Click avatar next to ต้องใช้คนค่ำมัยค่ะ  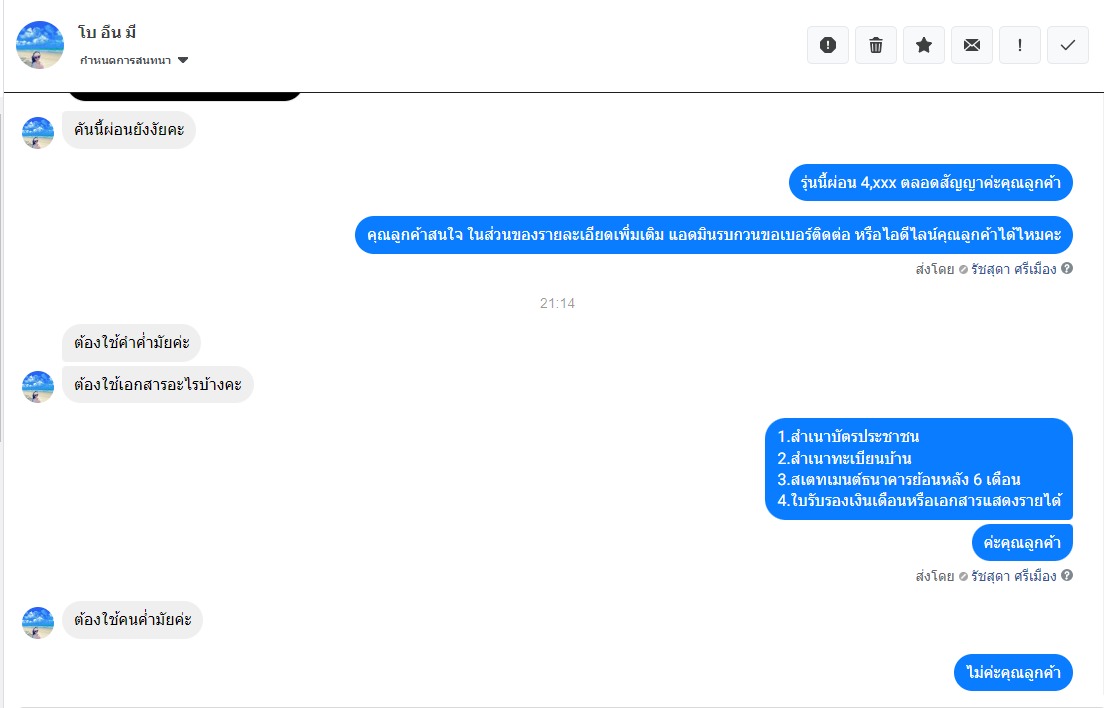pyautogui.click(x=38, y=622)
